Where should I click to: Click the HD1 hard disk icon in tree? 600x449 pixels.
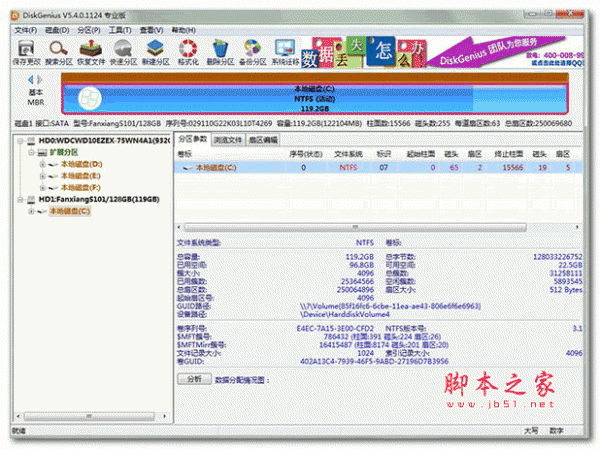[x=31, y=199]
